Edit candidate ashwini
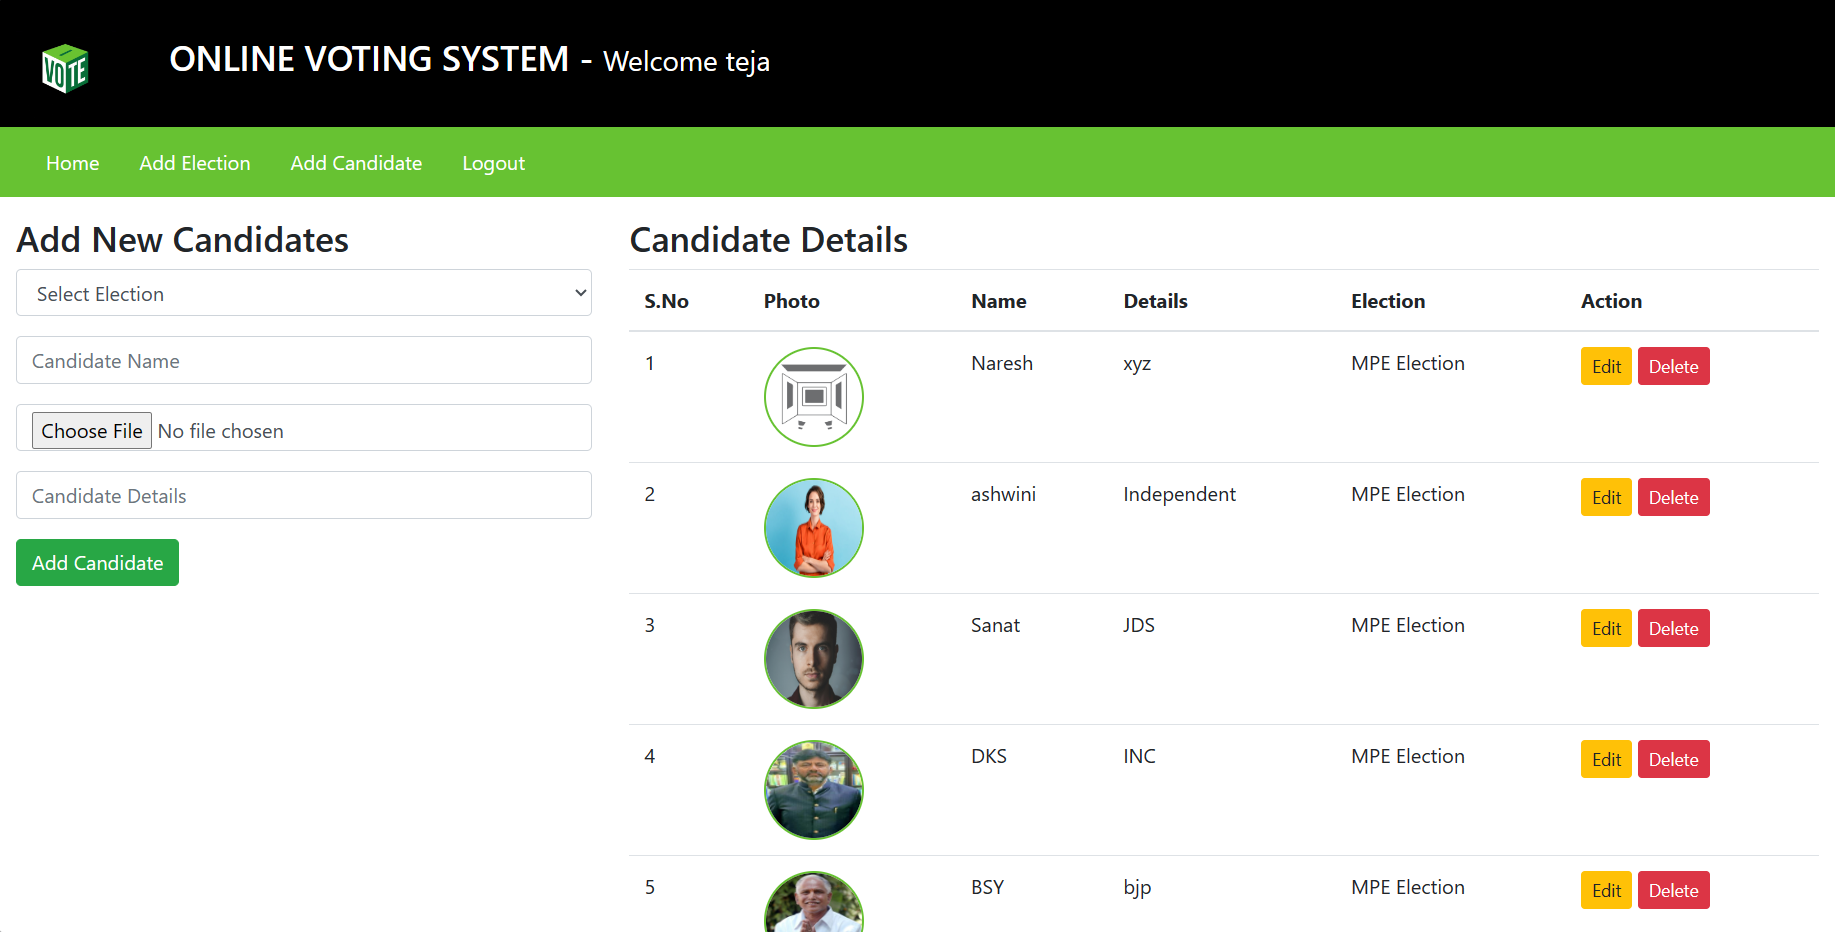 [1606, 497]
